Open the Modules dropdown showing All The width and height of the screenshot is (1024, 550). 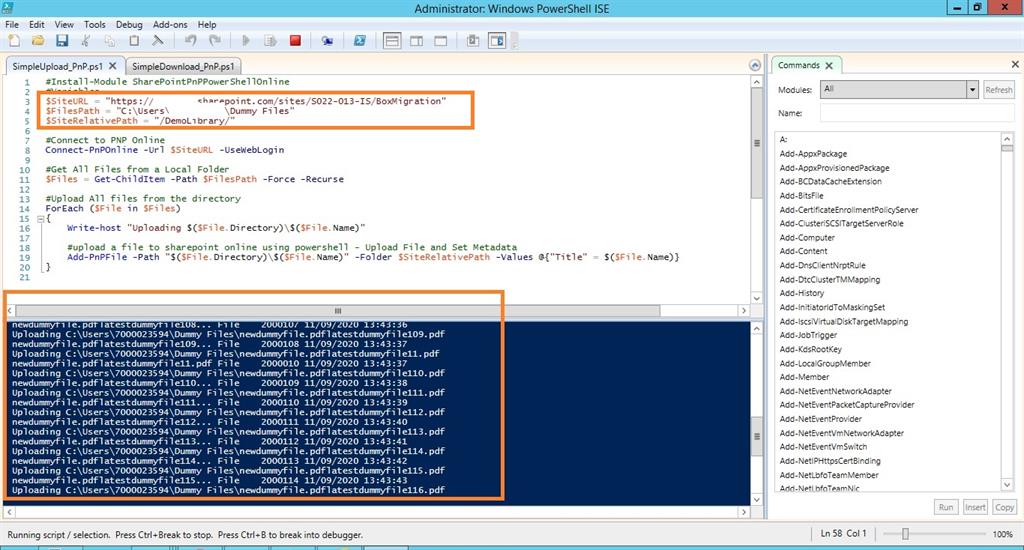click(x=899, y=89)
